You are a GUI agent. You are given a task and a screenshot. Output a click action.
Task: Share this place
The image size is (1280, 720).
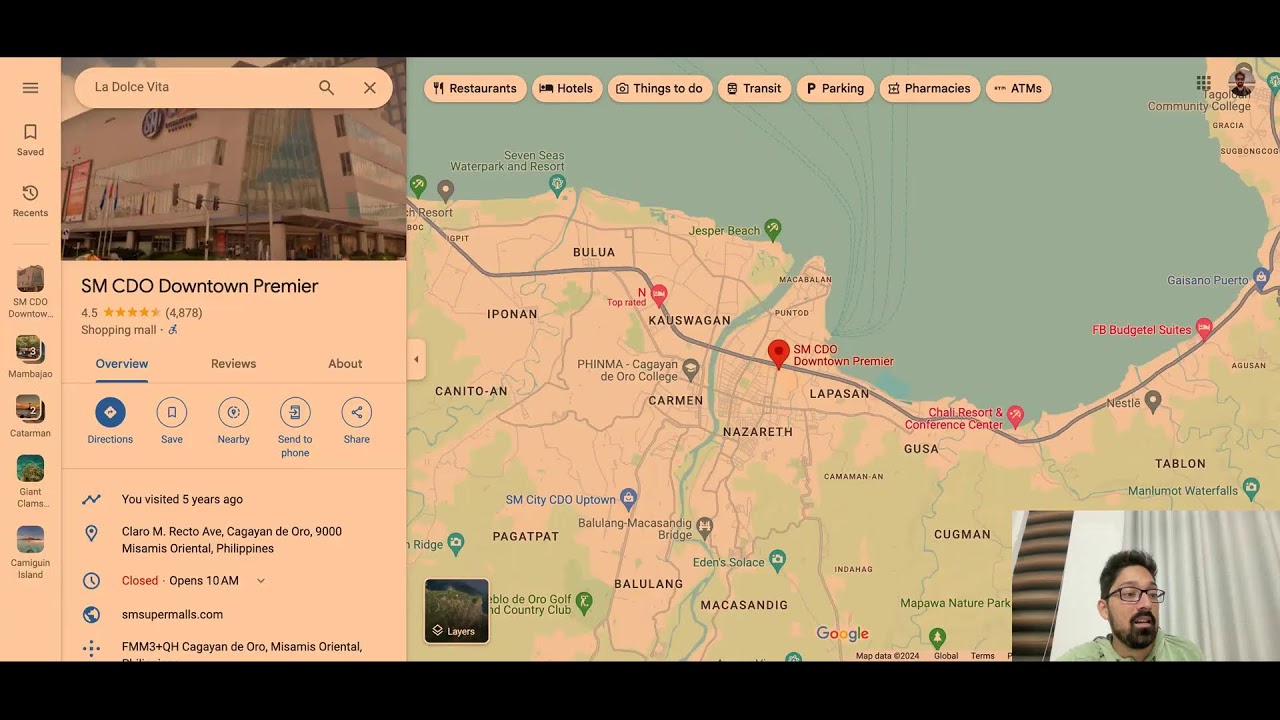(x=357, y=421)
